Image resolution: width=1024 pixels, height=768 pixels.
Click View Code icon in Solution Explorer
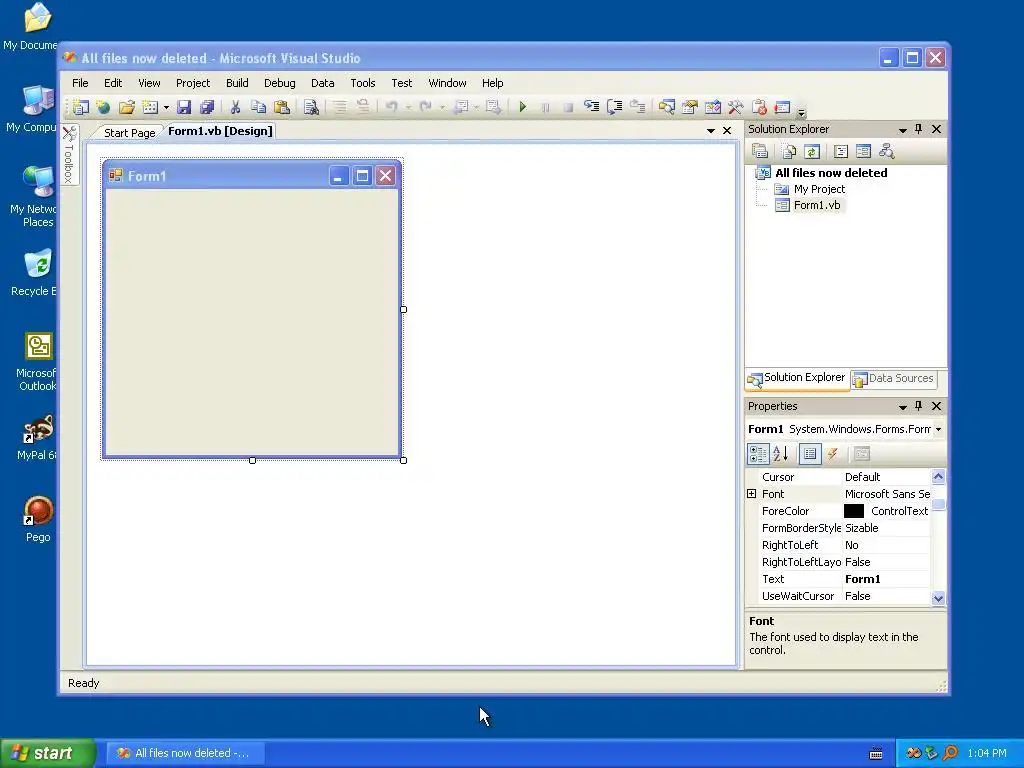[840, 152]
